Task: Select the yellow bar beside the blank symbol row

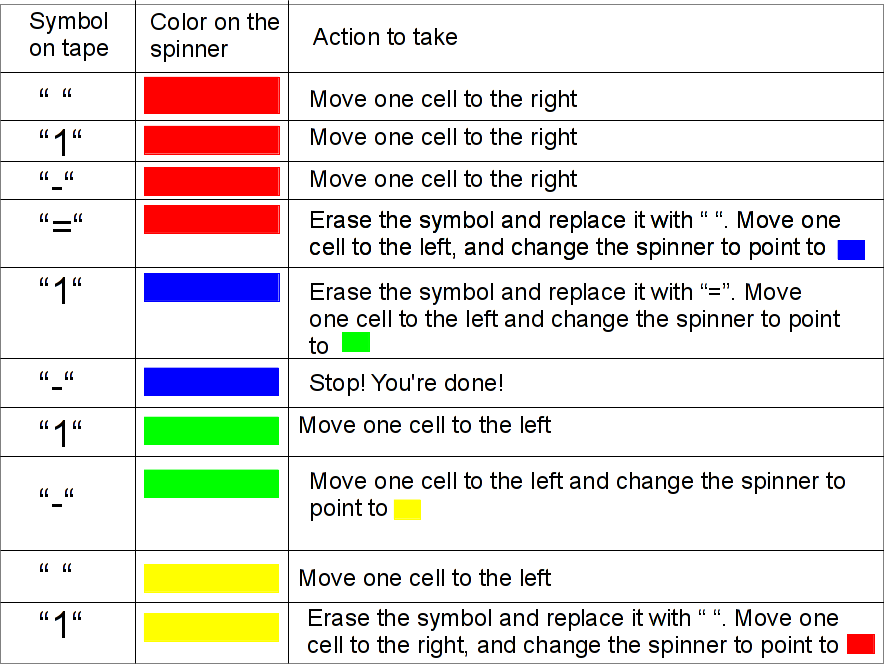Action: pyautogui.click(x=212, y=578)
